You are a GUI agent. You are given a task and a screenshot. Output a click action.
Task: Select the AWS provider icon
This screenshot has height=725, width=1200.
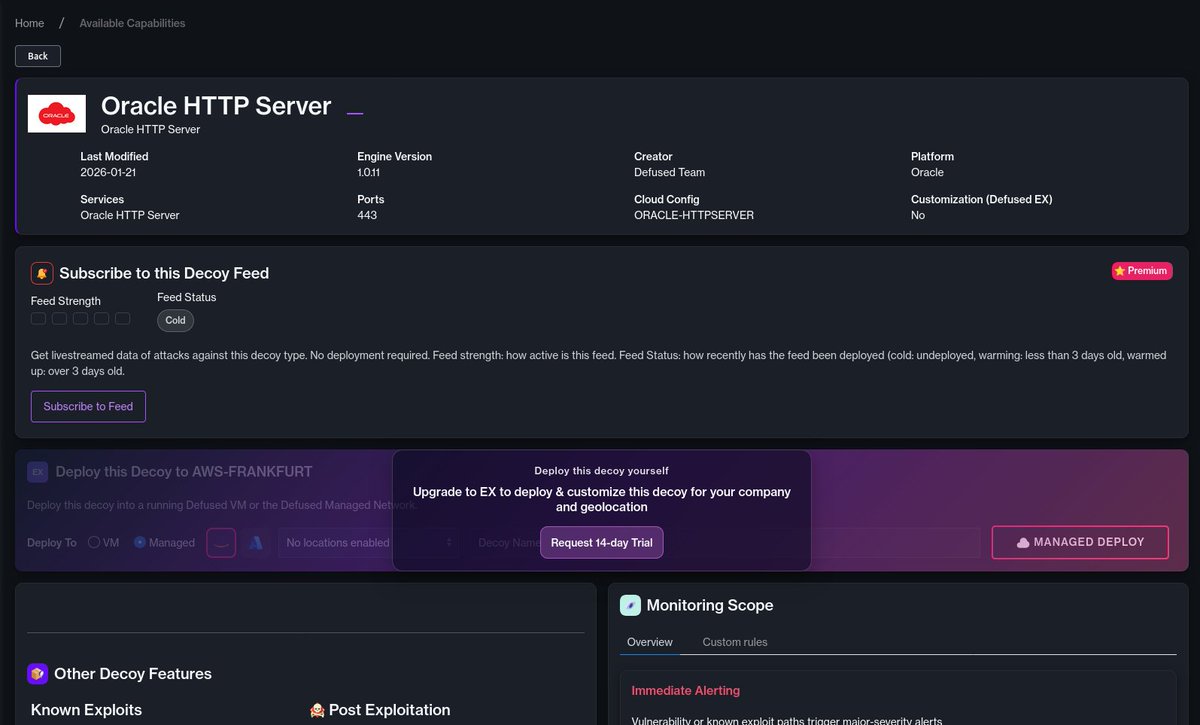click(221, 542)
